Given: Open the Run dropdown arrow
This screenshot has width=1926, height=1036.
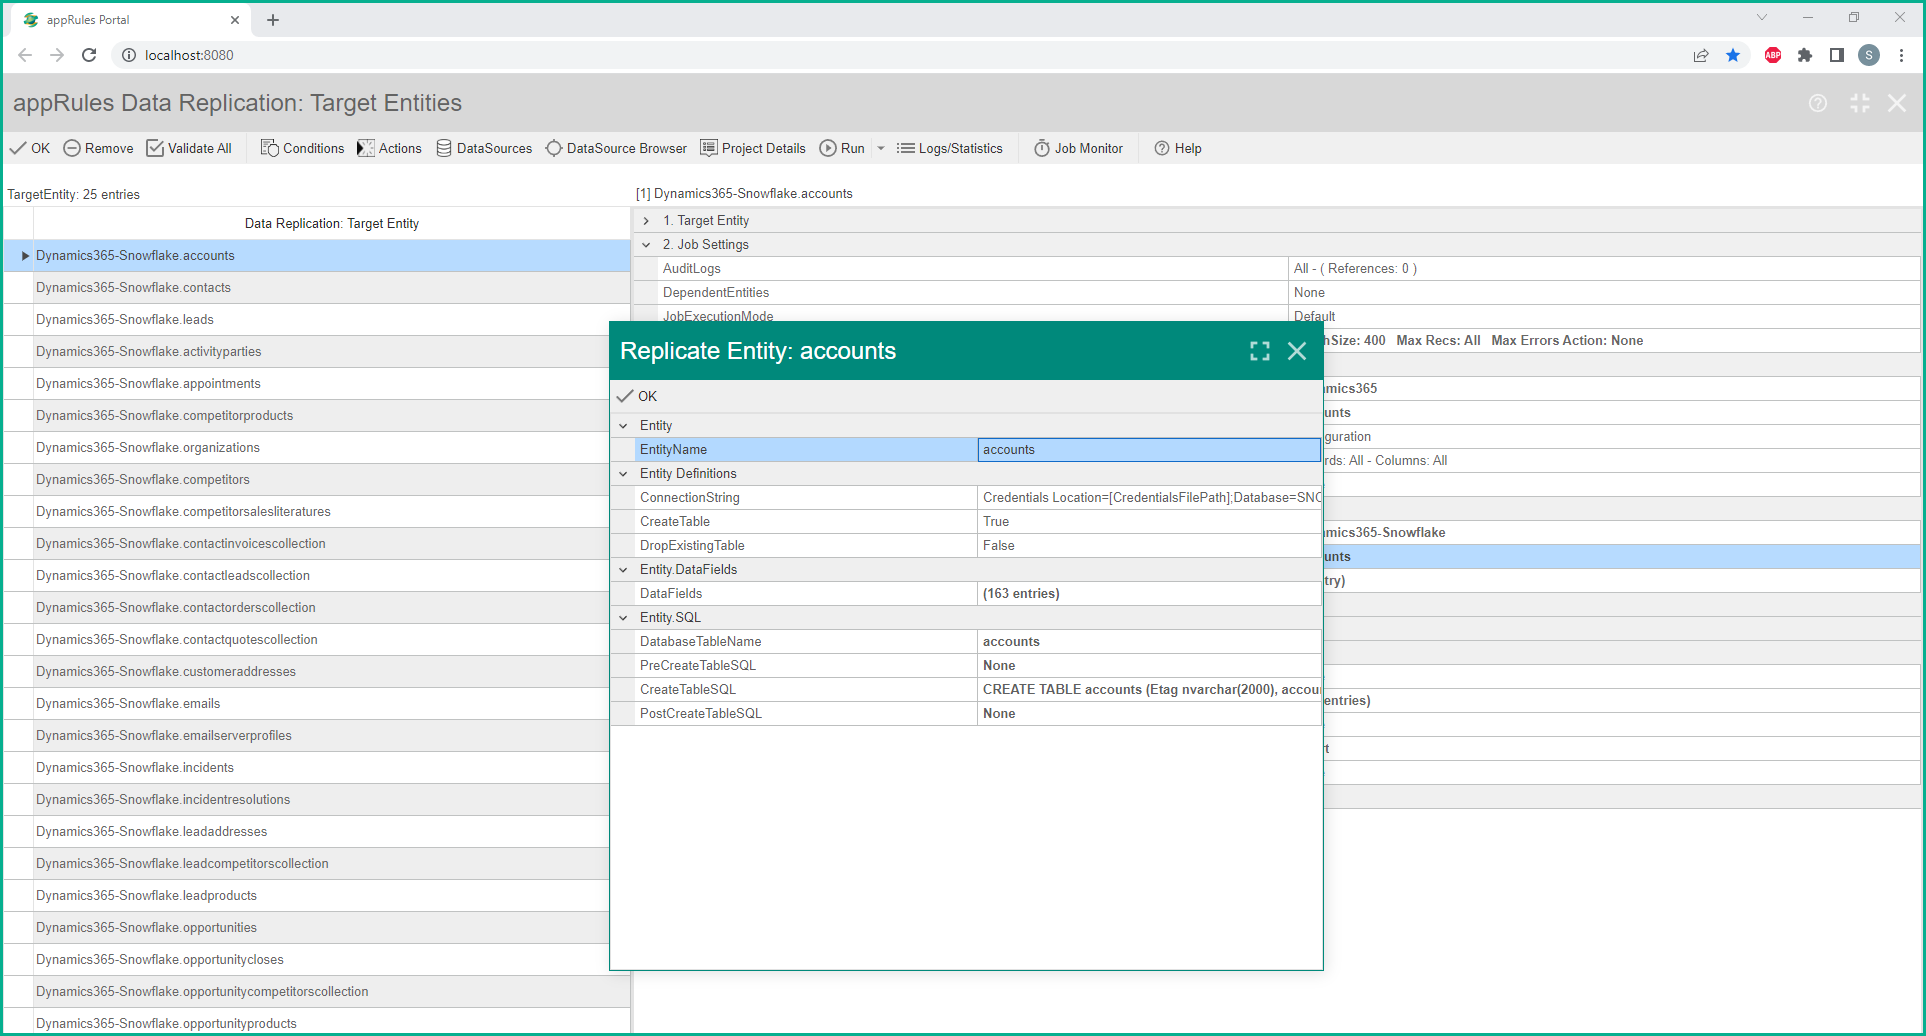Looking at the screenshot, I should pyautogui.click(x=881, y=148).
